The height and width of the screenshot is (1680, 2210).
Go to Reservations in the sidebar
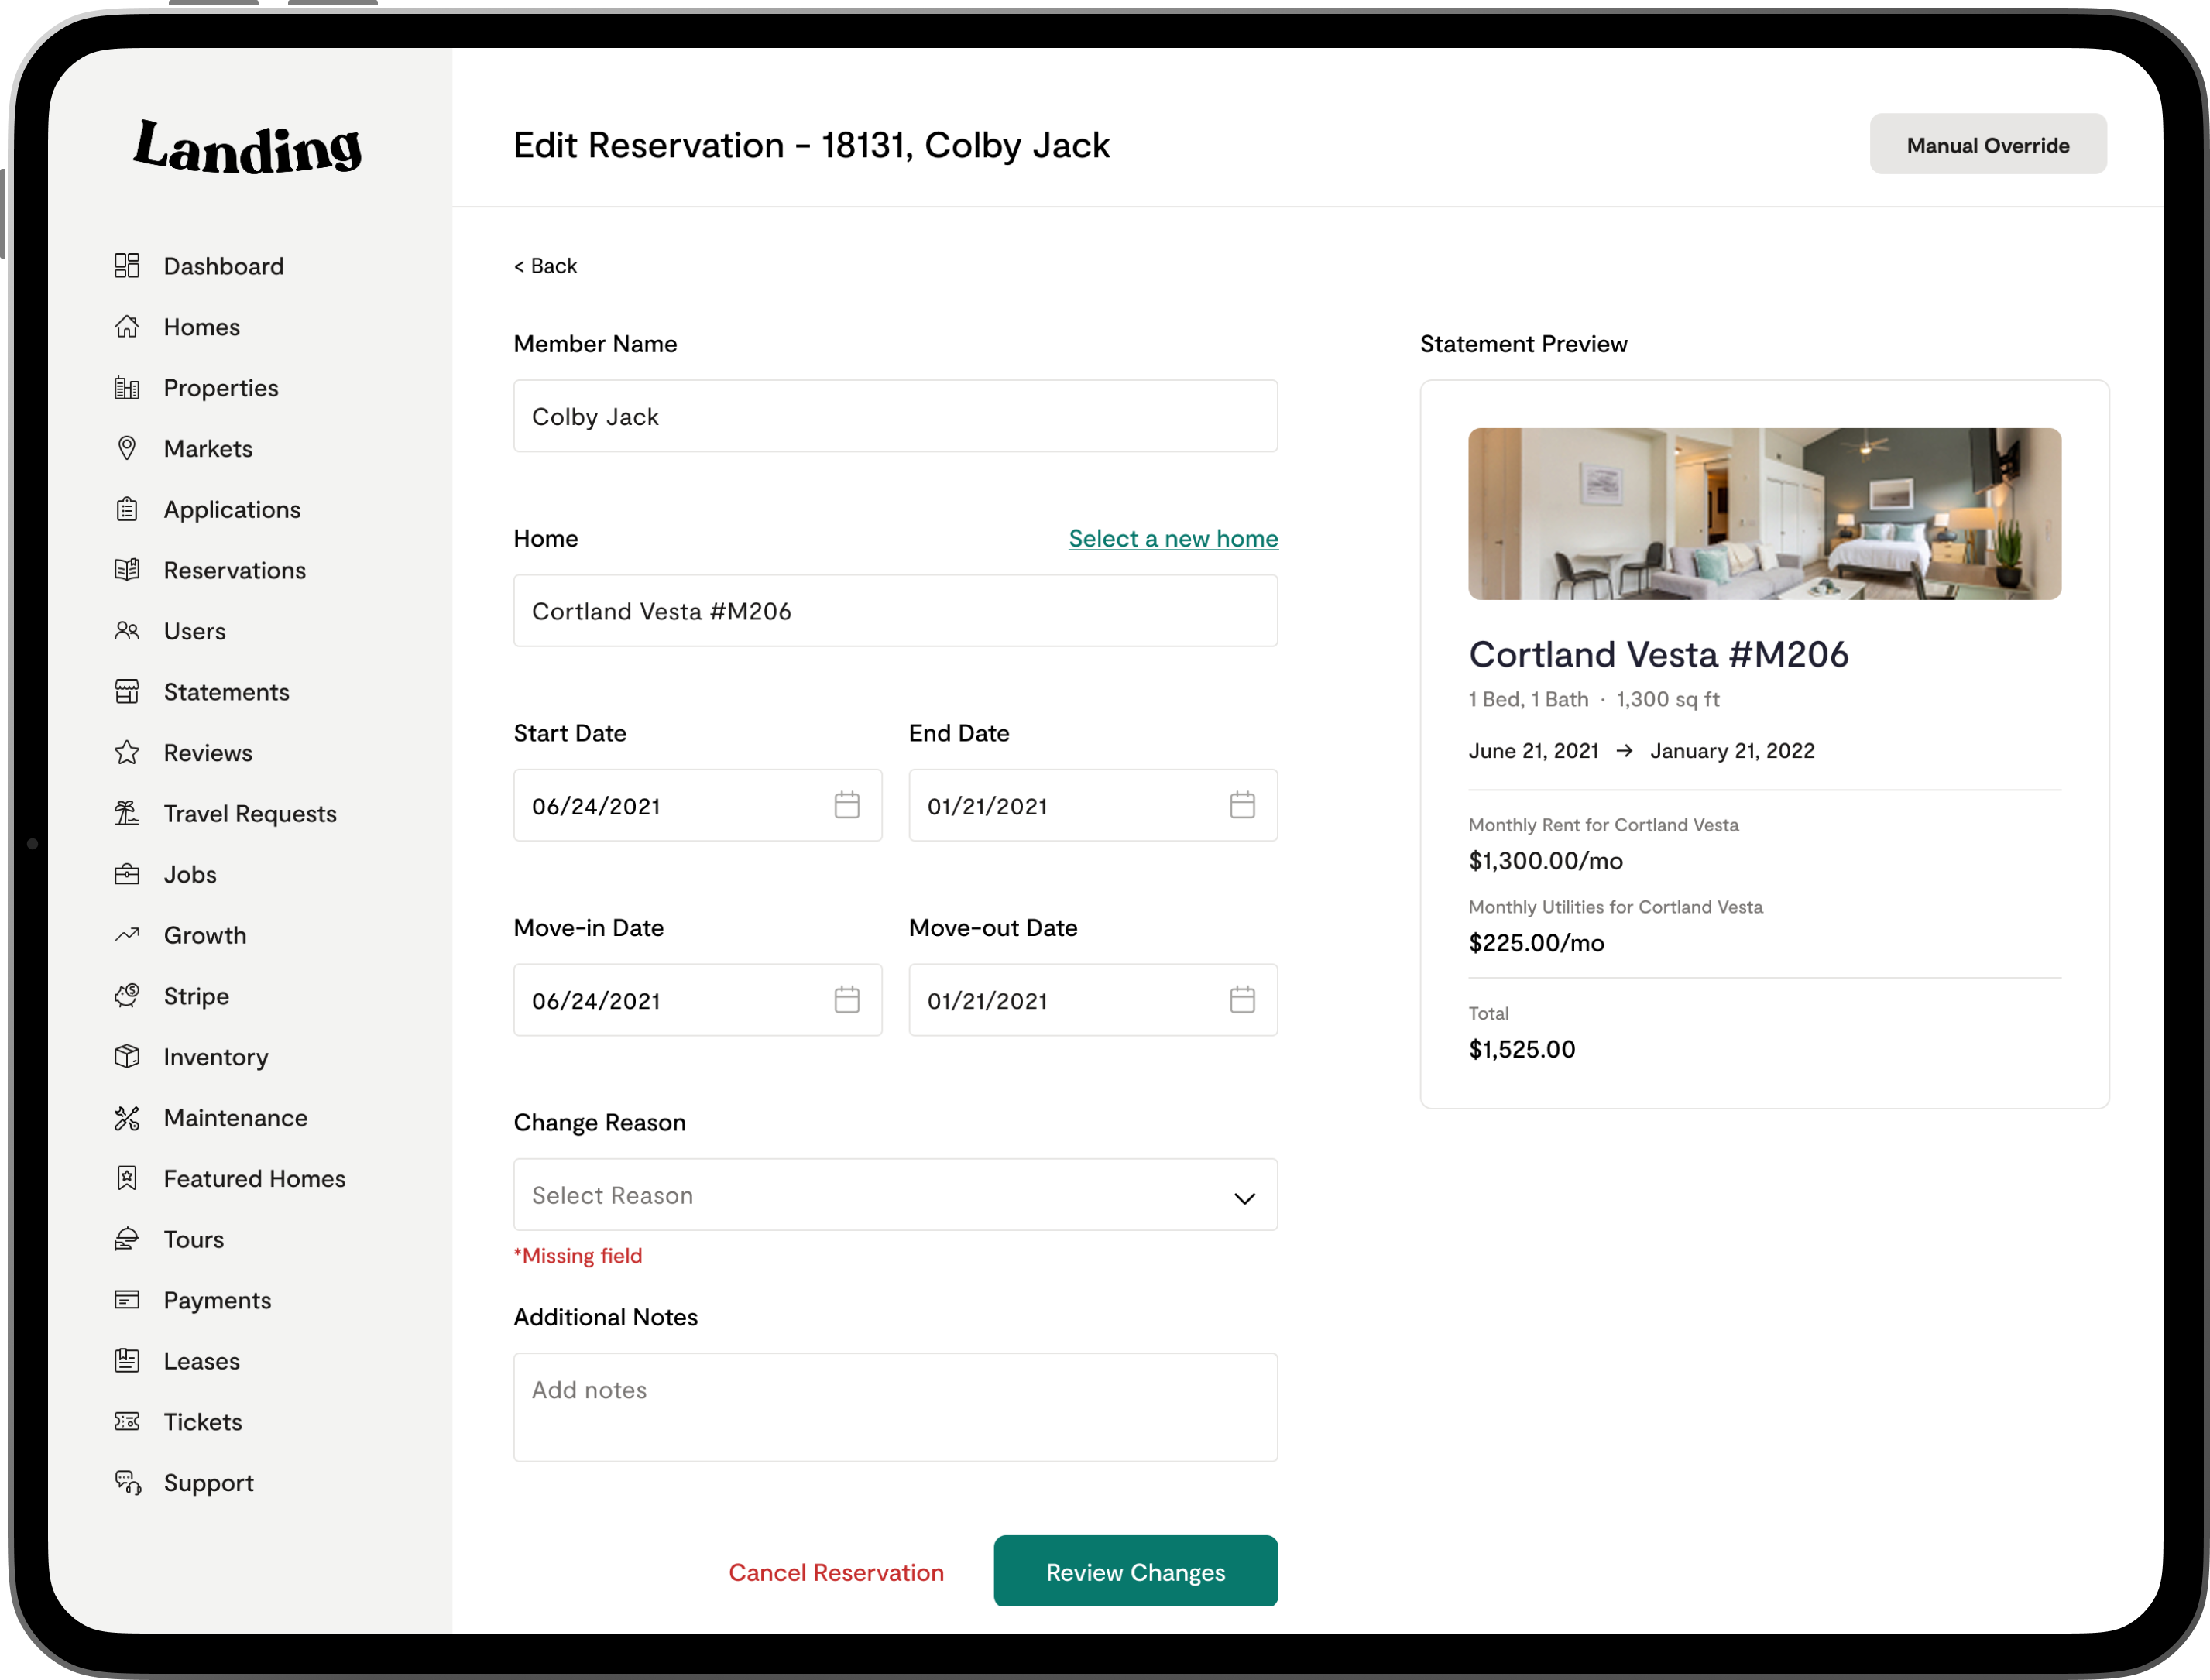pos(234,570)
